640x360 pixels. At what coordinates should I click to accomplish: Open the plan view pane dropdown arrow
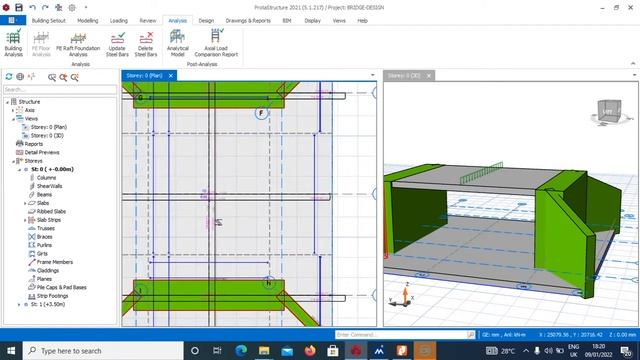tap(372, 75)
